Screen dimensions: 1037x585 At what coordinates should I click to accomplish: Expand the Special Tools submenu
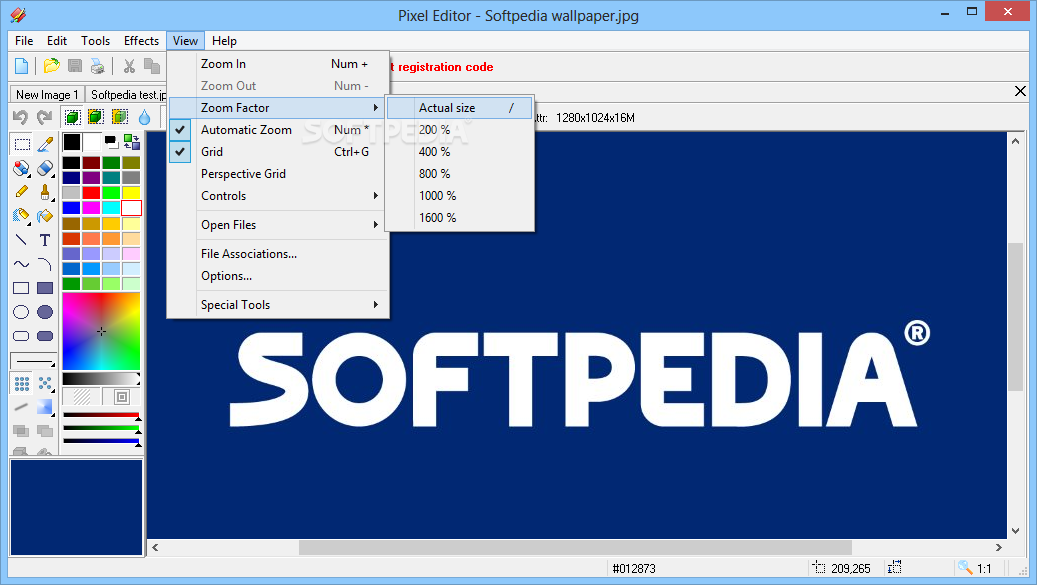278,305
